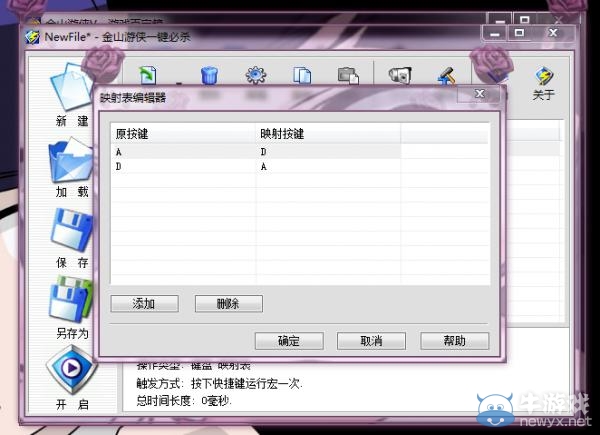Click the gear settings toolbar icon
The height and width of the screenshot is (435, 600).
[256, 76]
